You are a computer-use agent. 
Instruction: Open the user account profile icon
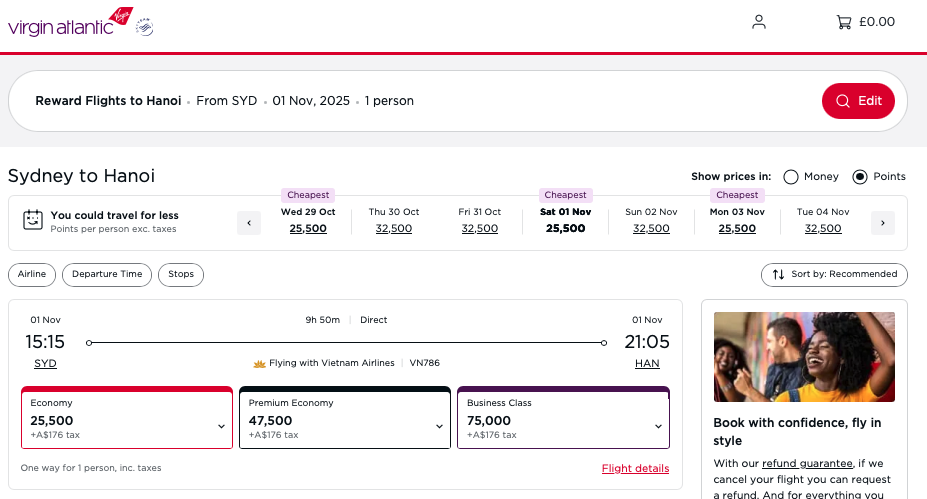(759, 22)
